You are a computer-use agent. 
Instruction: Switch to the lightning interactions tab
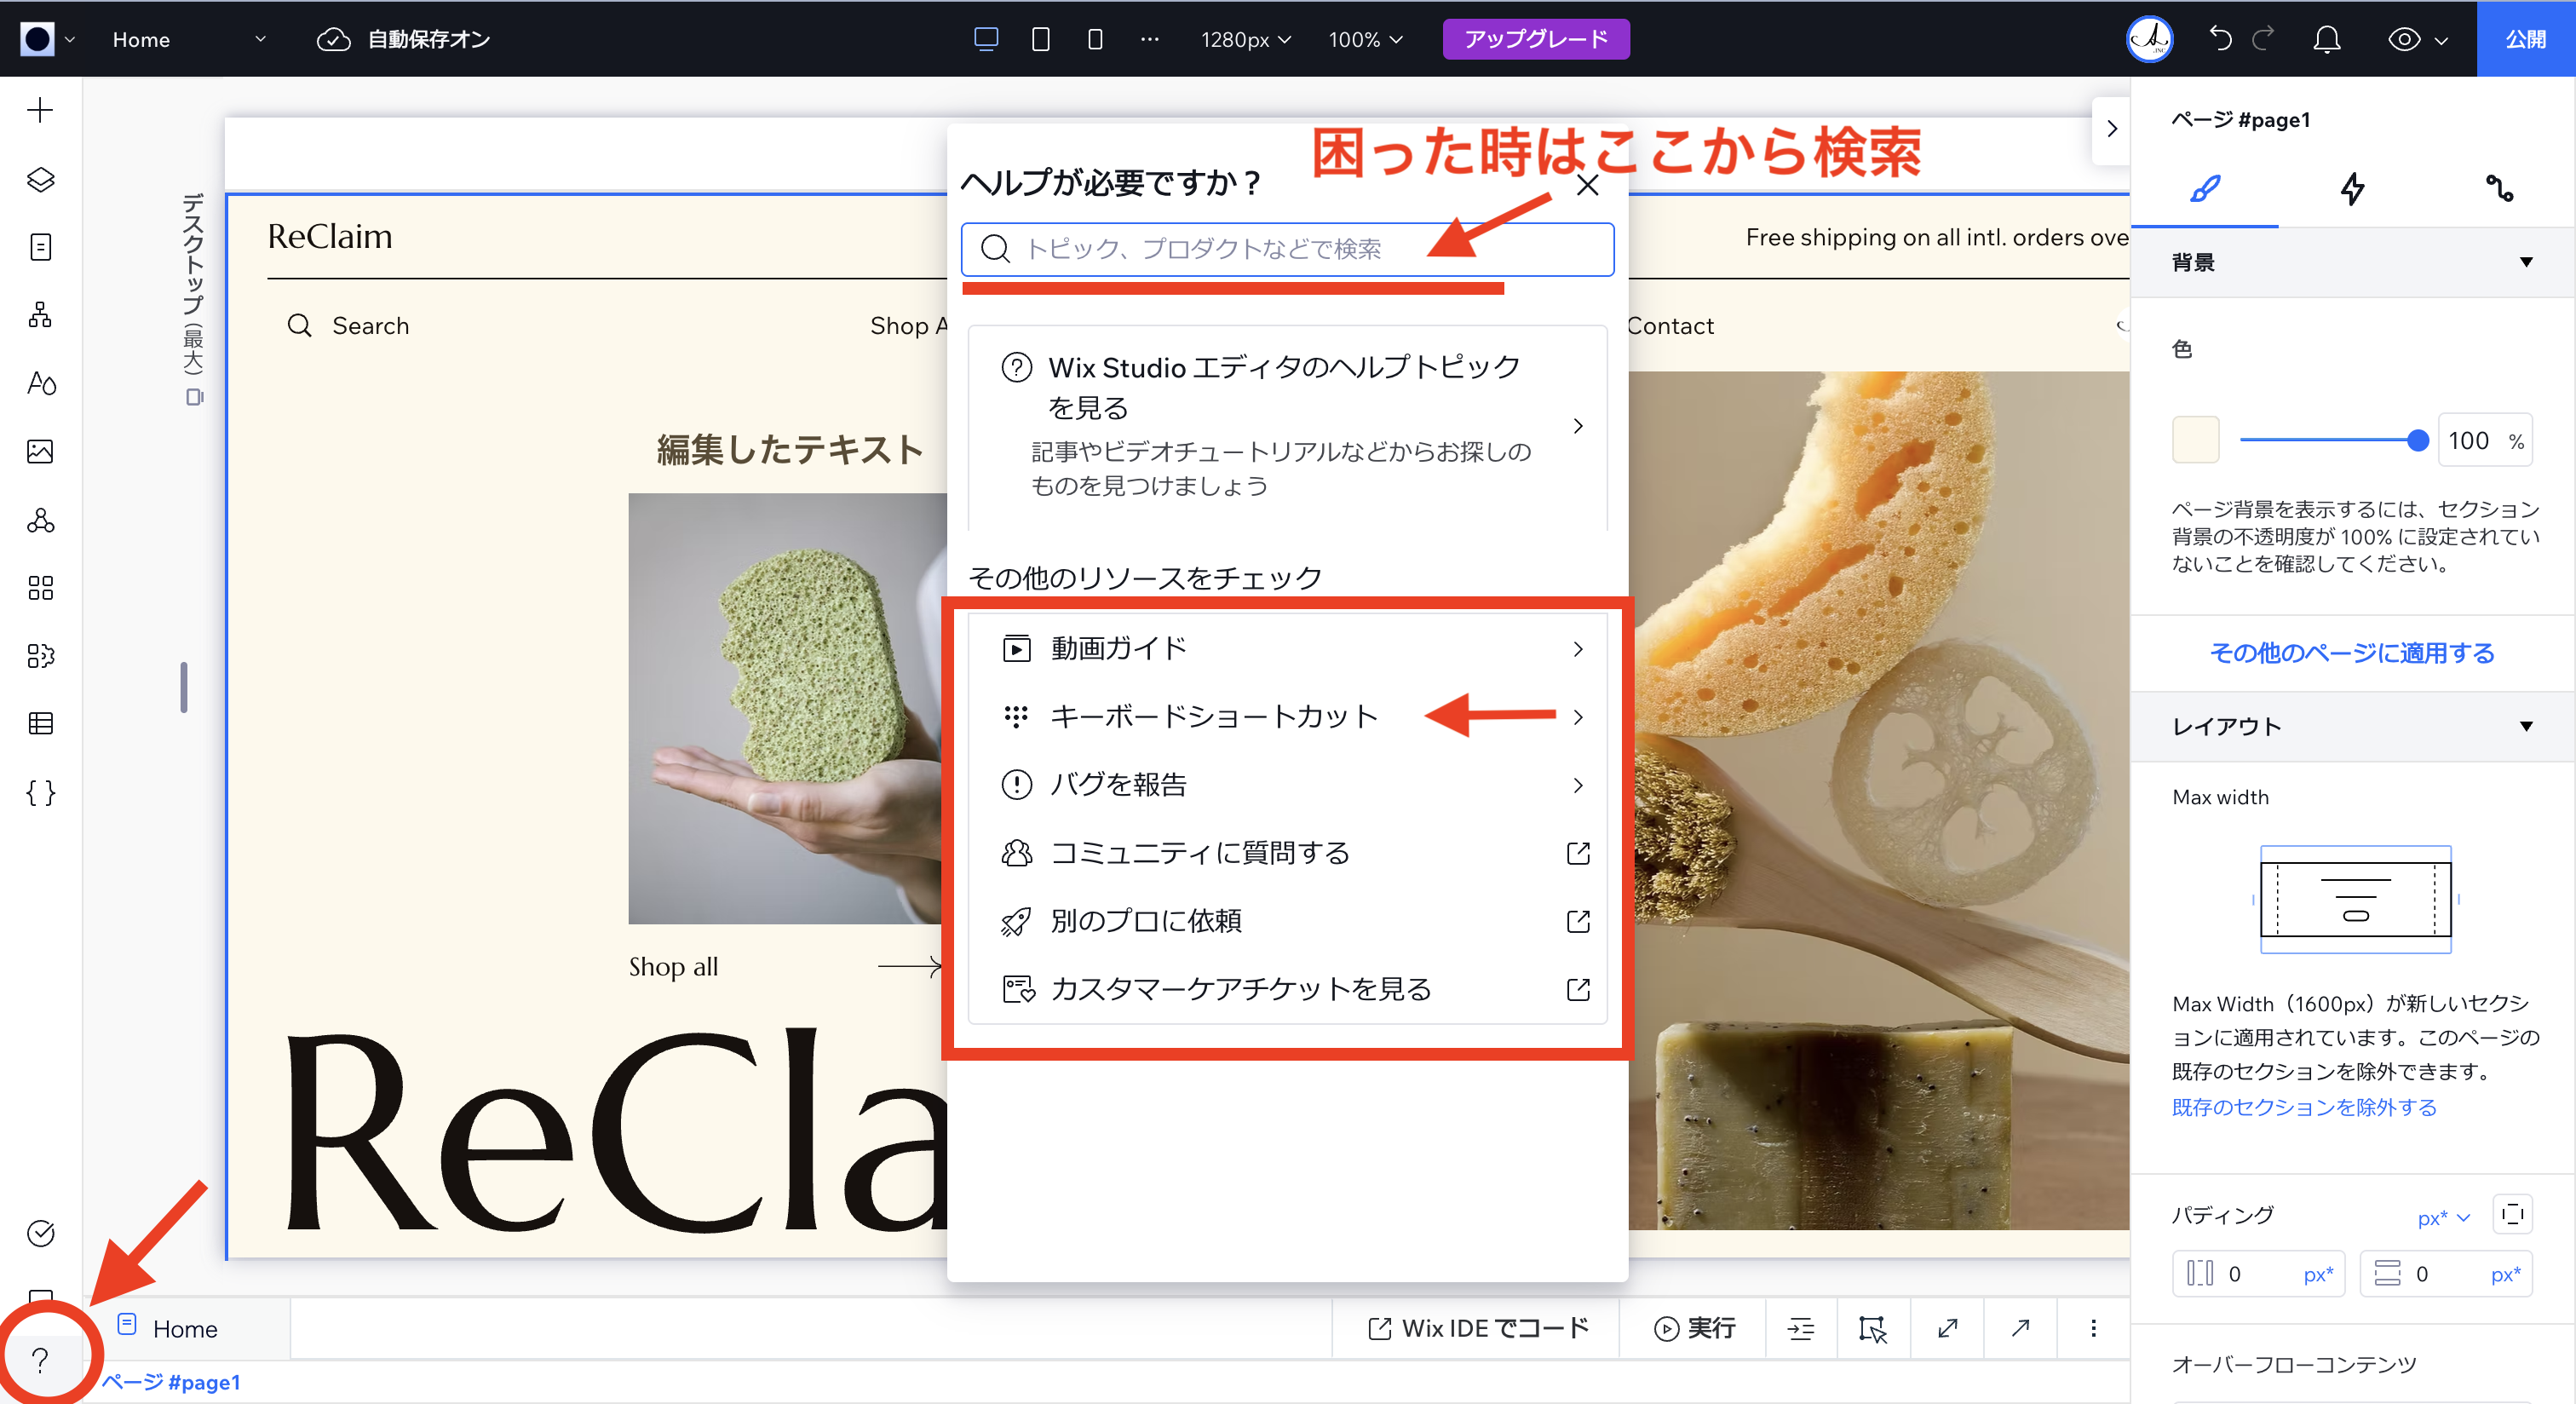click(2352, 190)
